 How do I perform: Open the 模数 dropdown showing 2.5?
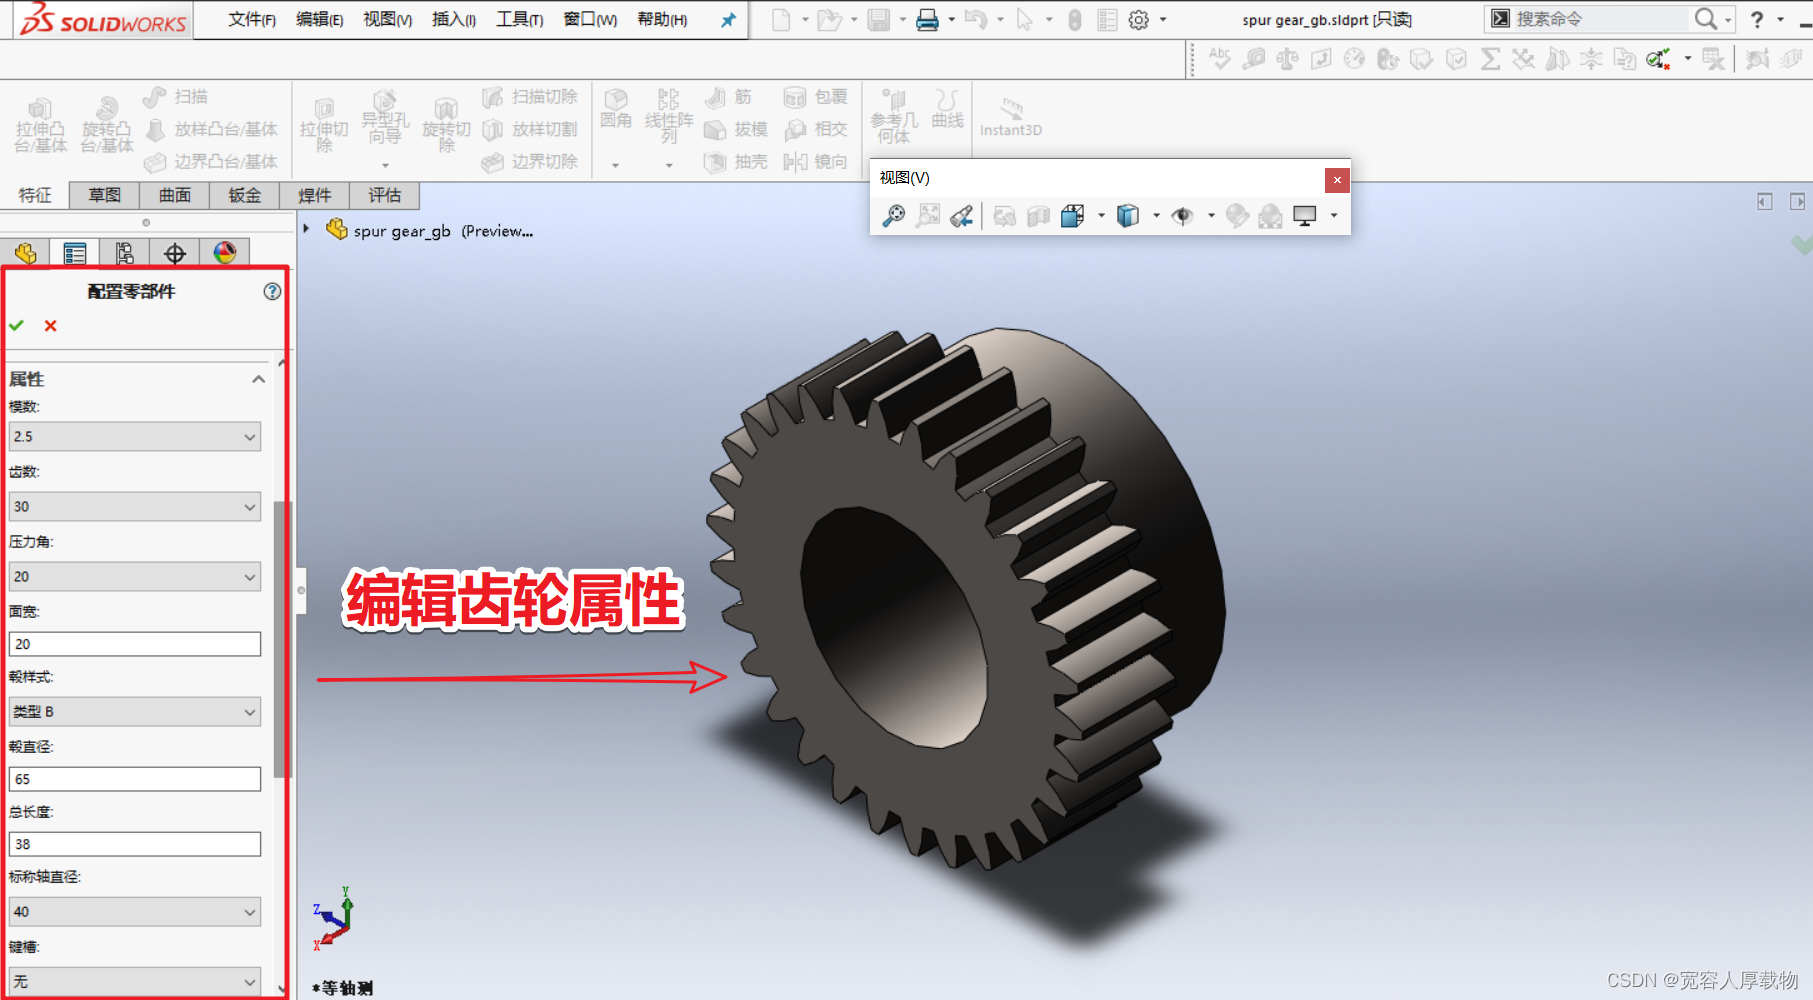click(135, 437)
